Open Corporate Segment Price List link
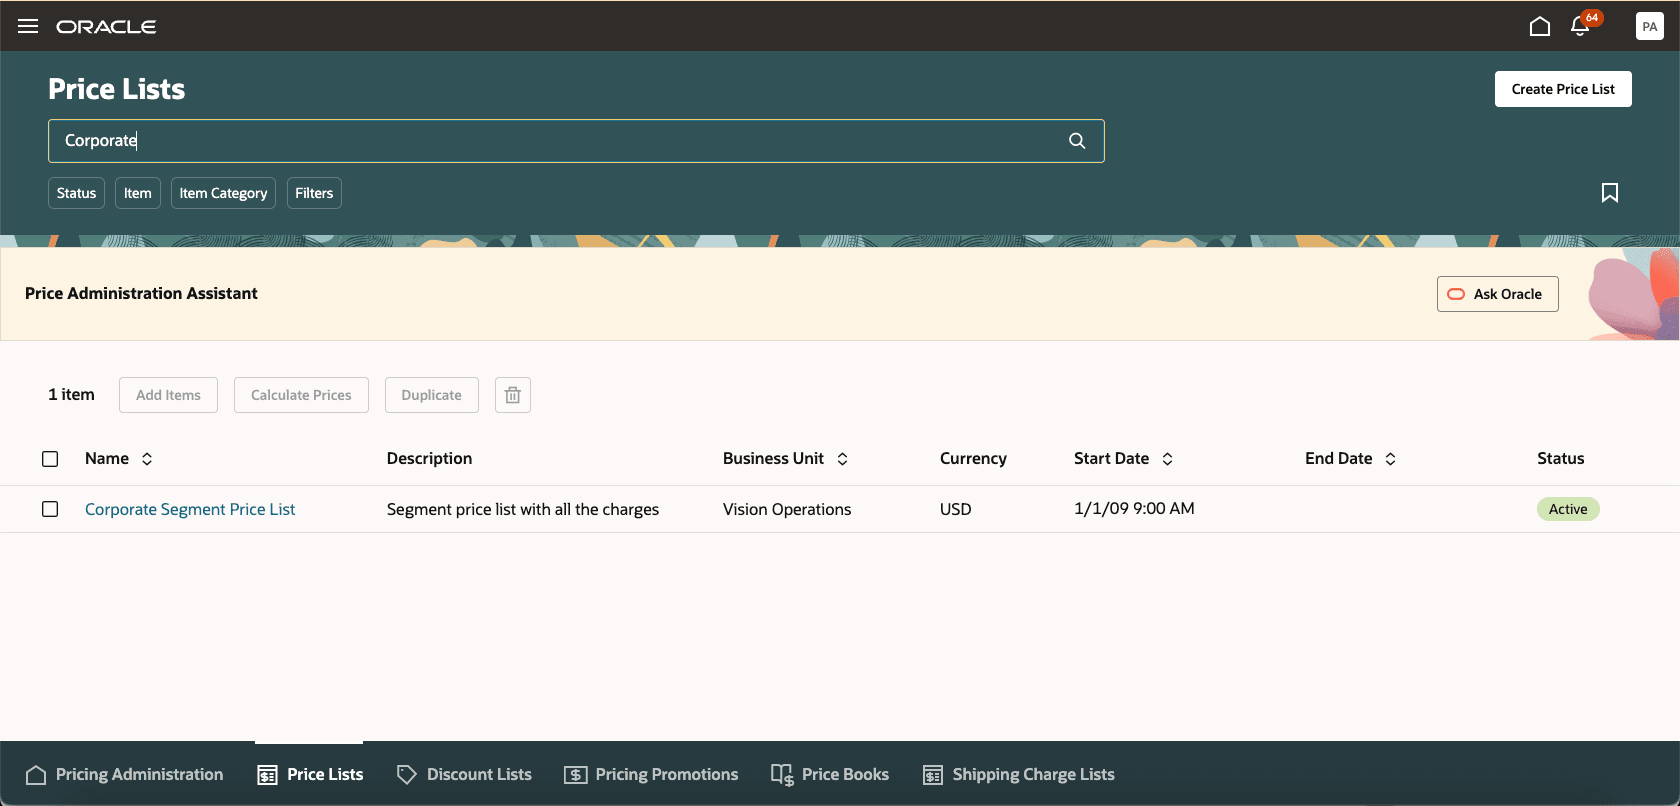Image resolution: width=1680 pixels, height=806 pixels. click(x=190, y=509)
